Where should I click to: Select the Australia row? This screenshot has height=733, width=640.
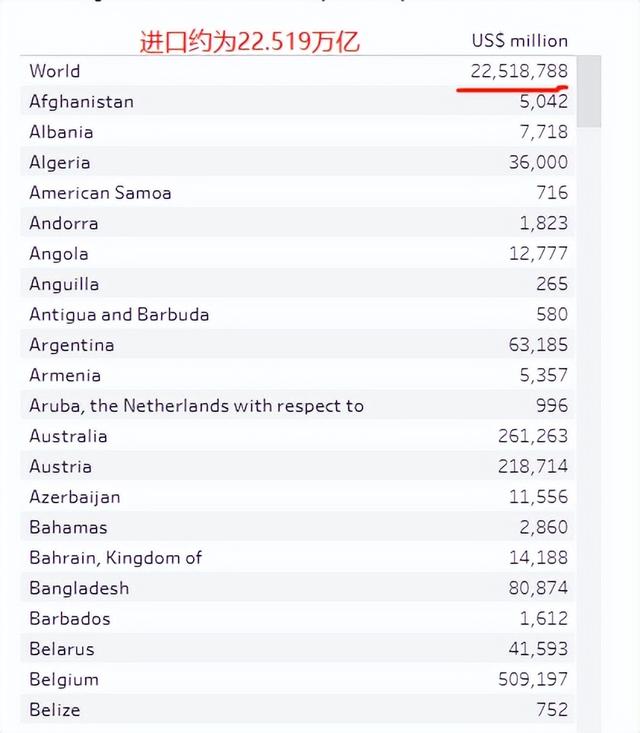tap(68, 436)
